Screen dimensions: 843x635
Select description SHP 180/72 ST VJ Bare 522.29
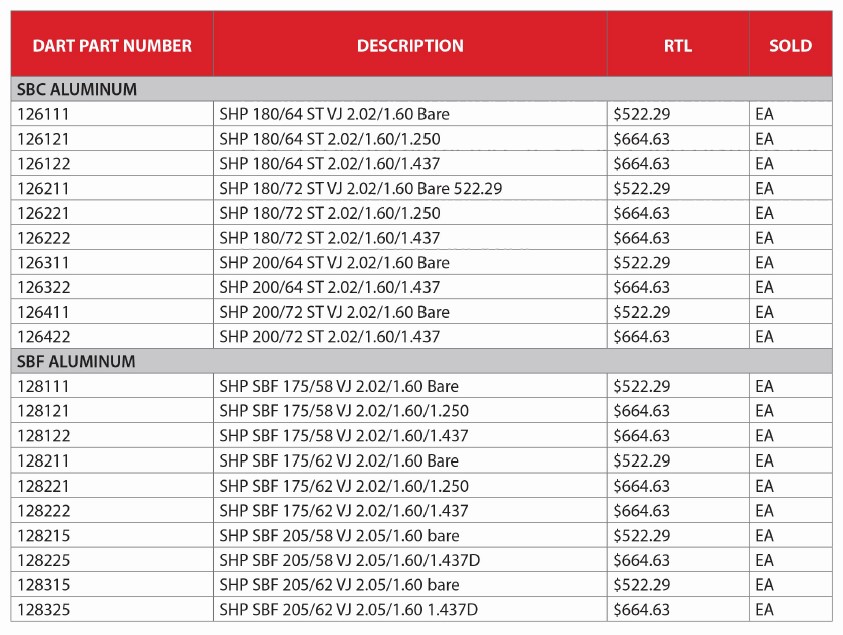pos(360,188)
